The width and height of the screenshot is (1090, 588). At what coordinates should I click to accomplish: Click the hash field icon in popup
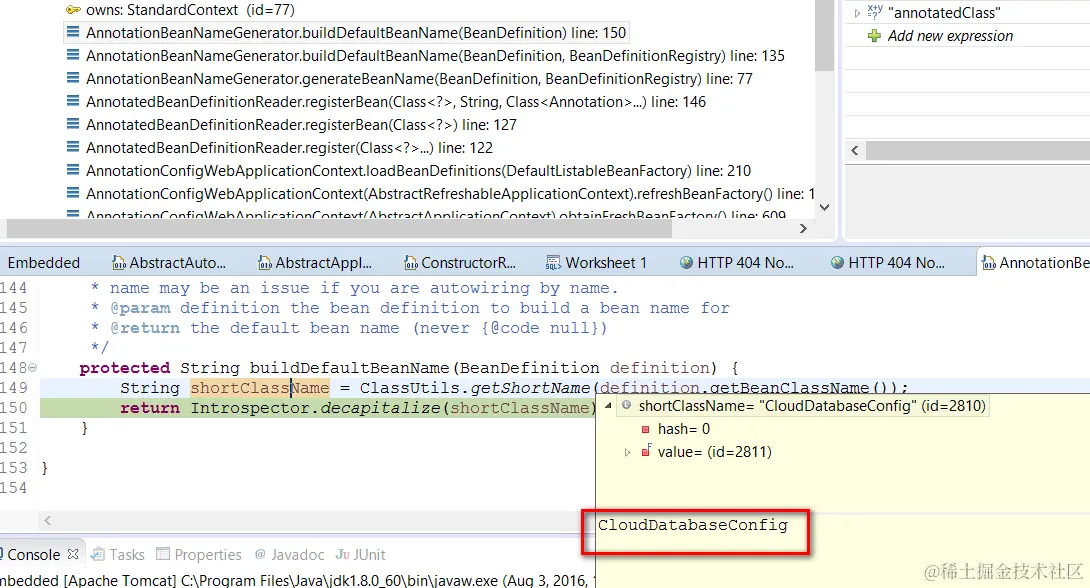tap(646, 430)
